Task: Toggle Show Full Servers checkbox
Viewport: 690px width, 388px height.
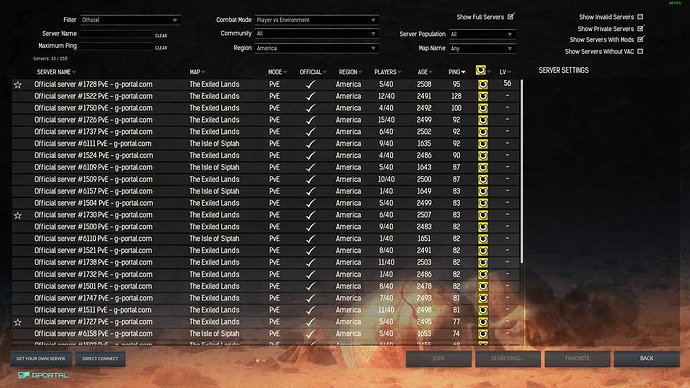Action: tap(510, 17)
